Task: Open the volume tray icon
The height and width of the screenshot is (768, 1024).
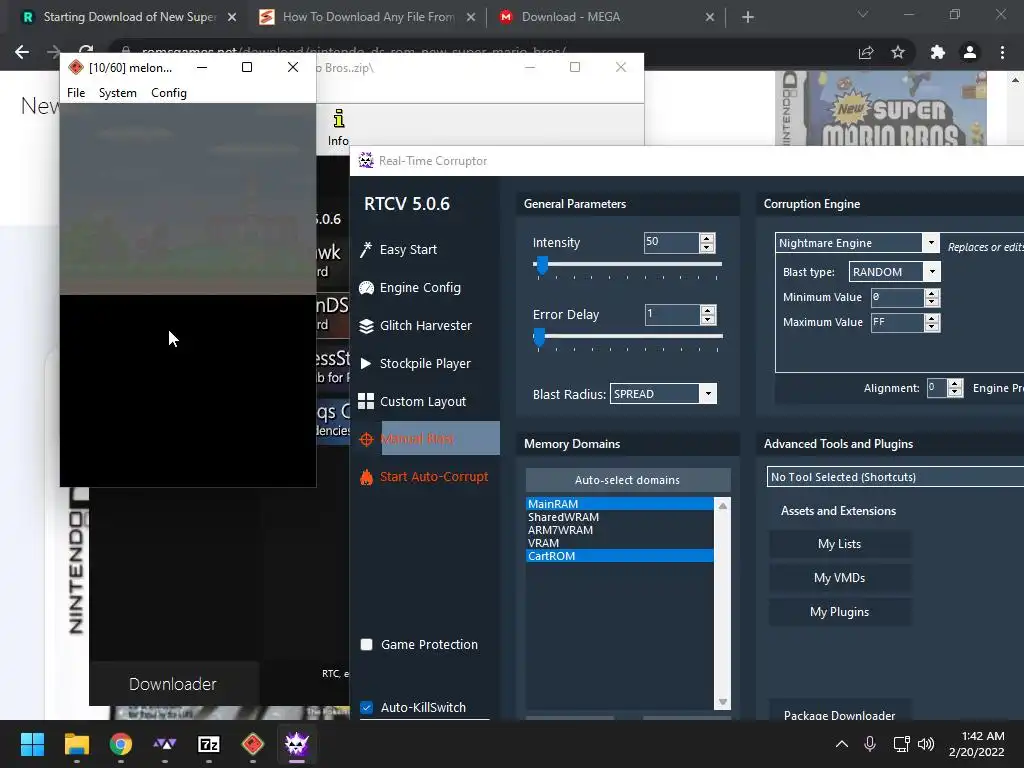Action: (x=926, y=744)
